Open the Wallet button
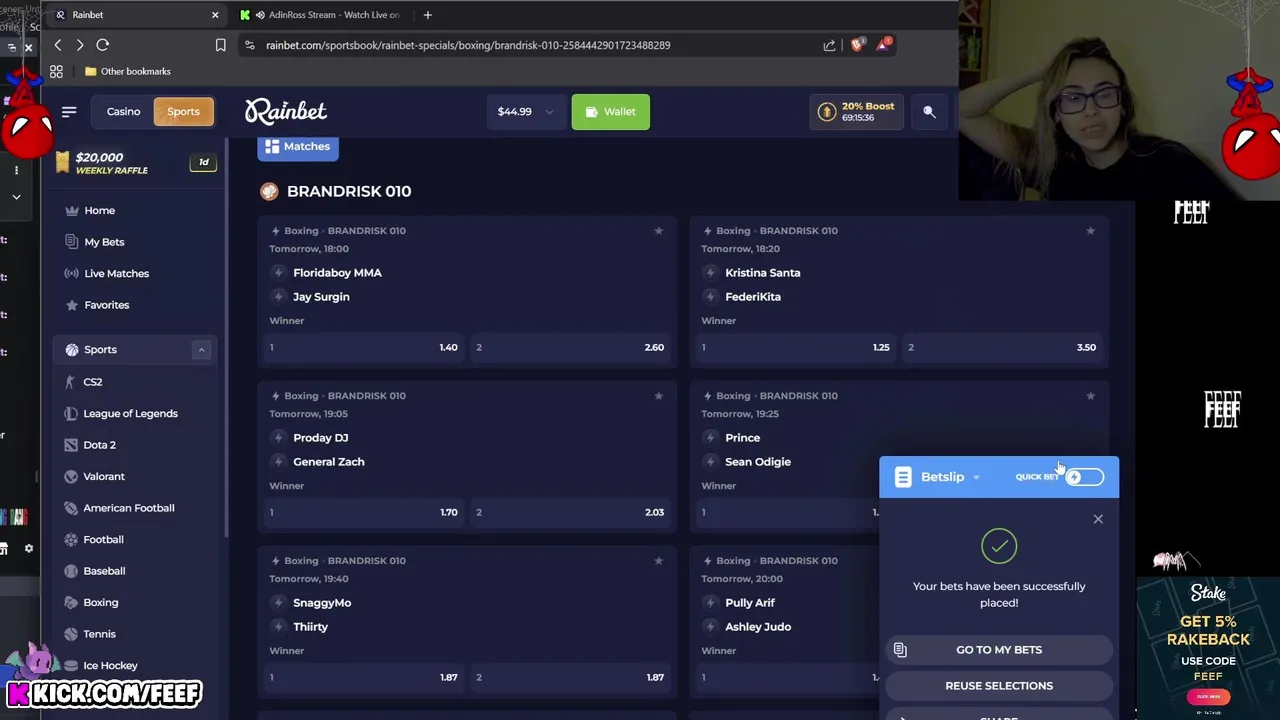The width and height of the screenshot is (1280, 720). tap(610, 112)
